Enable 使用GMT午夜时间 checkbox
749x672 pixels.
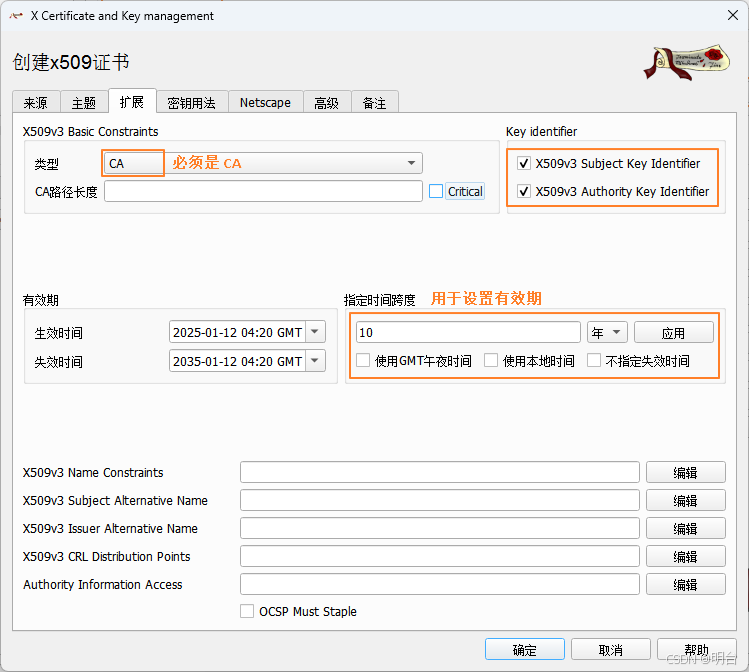[363, 360]
